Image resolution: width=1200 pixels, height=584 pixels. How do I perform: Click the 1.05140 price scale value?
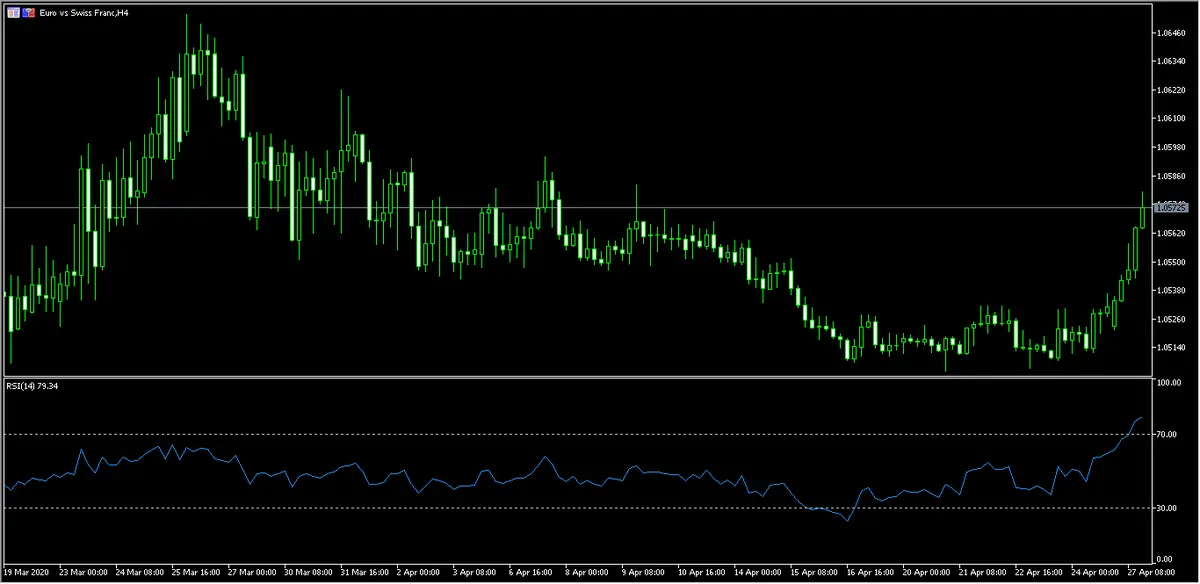click(1169, 348)
